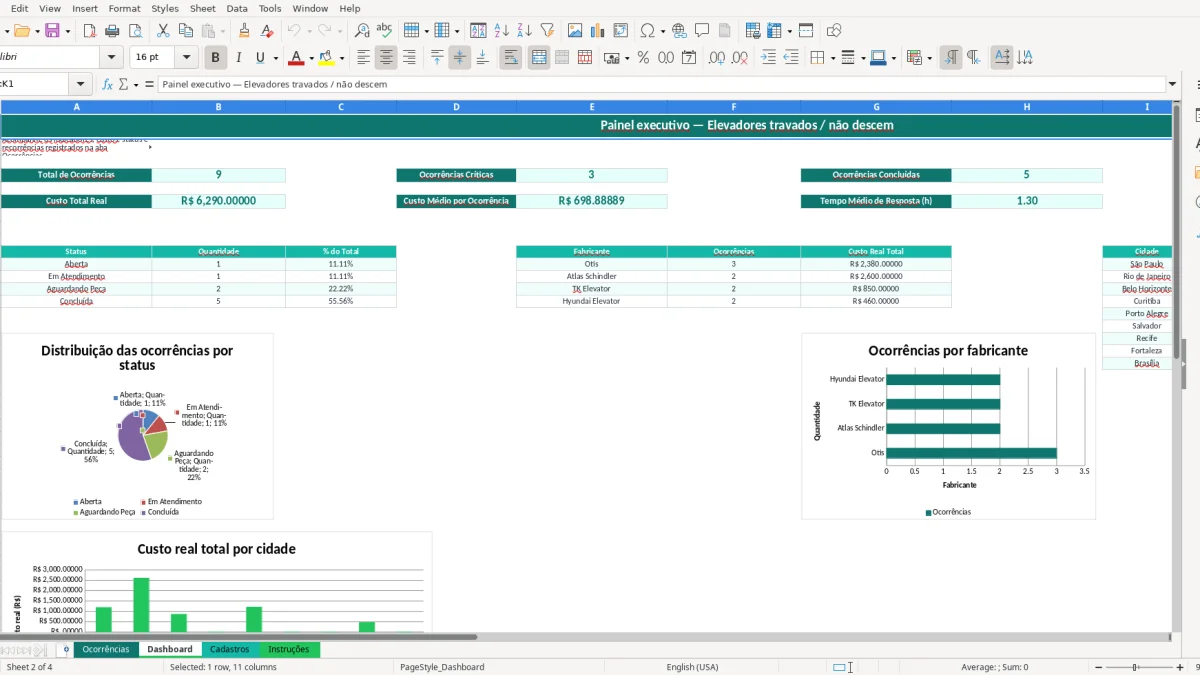Activate the Clone Formatting paintbrush
This screenshot has width=1200, height=675.
point(244,31)
